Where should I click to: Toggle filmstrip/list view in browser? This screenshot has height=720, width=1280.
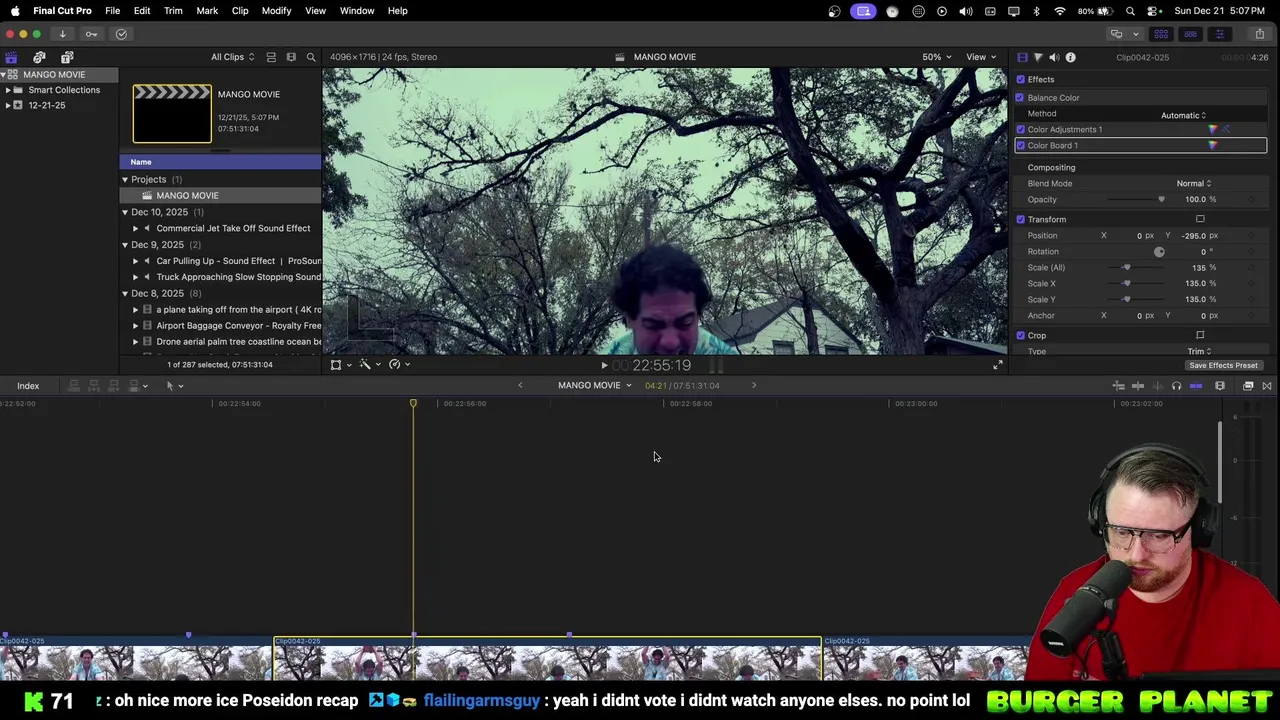tap(271, 57)
